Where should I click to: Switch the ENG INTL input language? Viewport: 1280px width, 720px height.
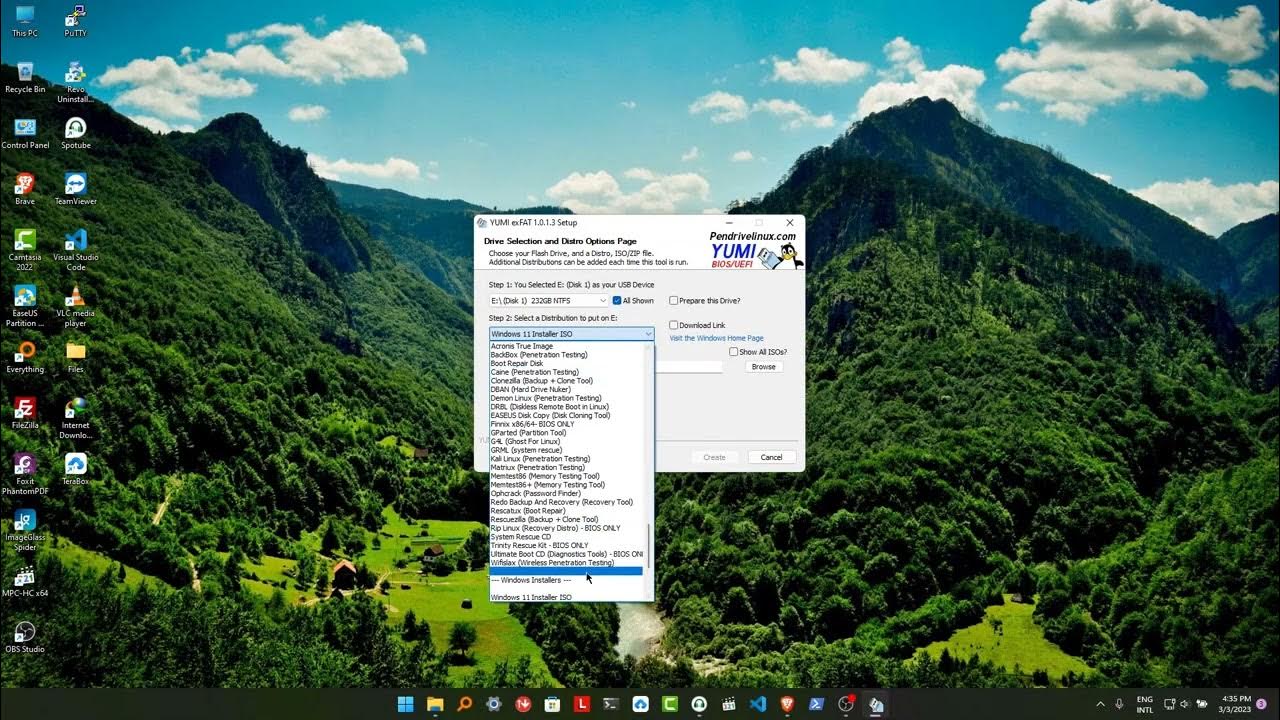1145,704
